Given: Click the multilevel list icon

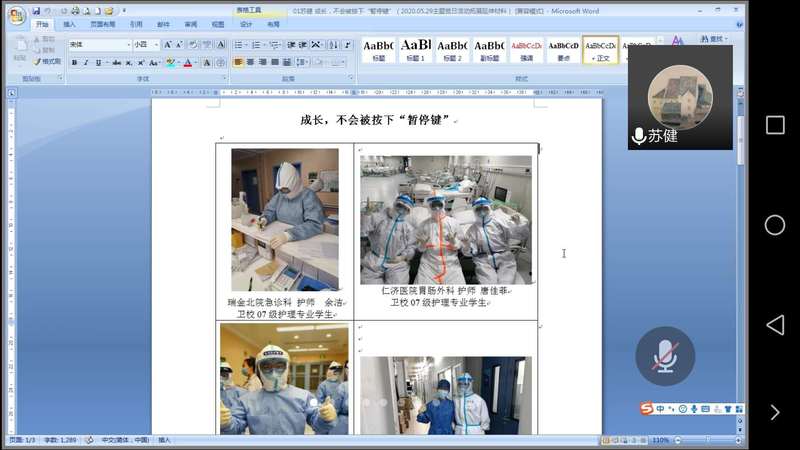Looking at the screenshot, I should (274, 45).
